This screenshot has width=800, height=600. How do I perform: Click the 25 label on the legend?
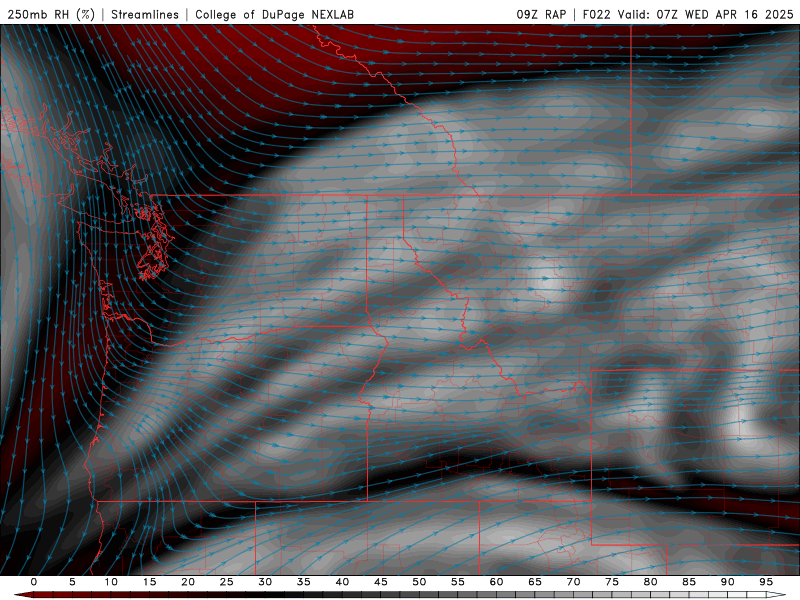tap(226, 582)
